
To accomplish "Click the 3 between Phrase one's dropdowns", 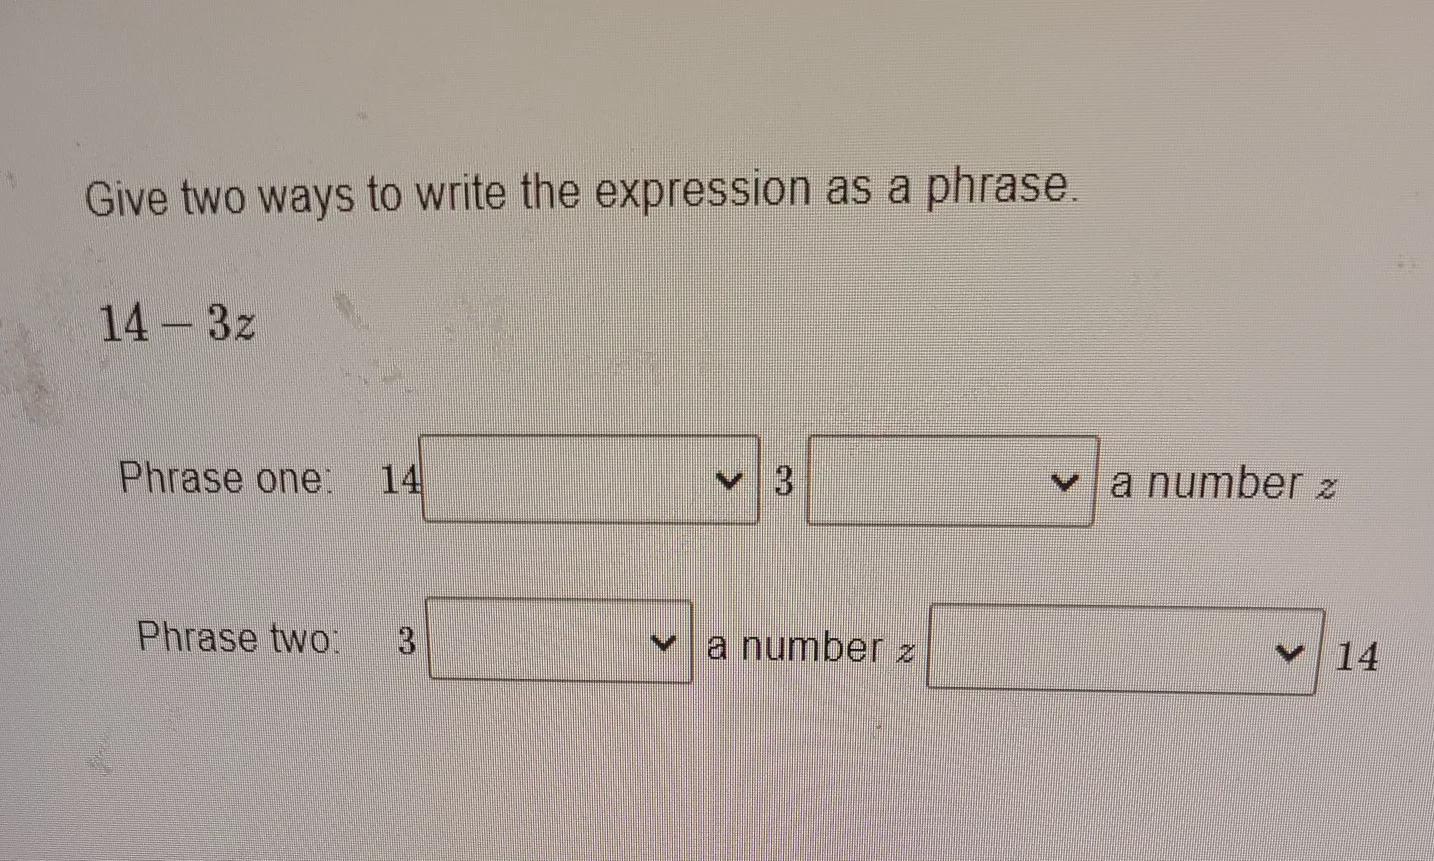I will tap(784, 482).
